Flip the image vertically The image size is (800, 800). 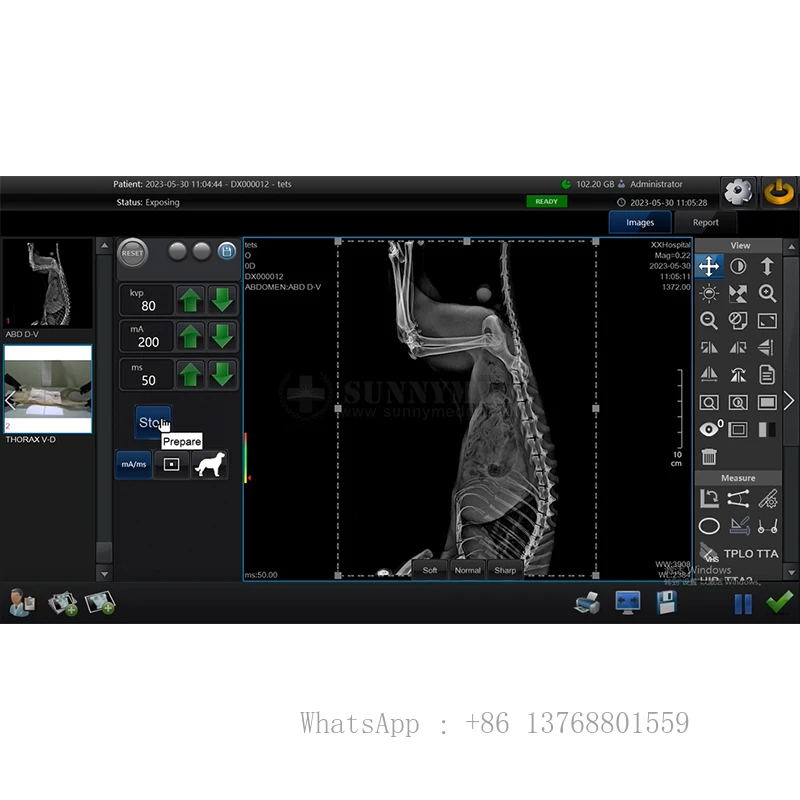[767, 347]
